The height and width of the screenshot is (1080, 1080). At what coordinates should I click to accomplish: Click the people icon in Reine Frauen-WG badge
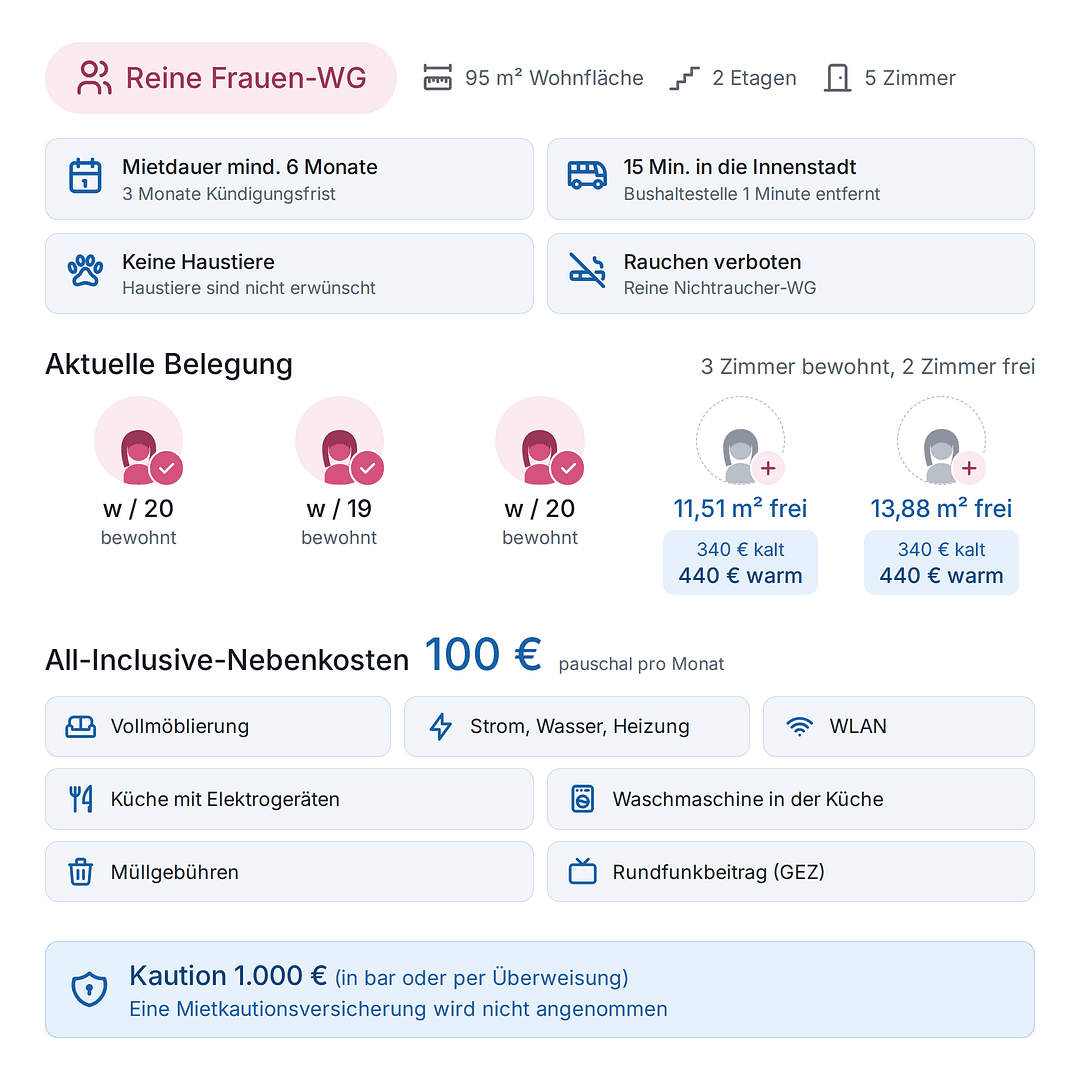94,78
